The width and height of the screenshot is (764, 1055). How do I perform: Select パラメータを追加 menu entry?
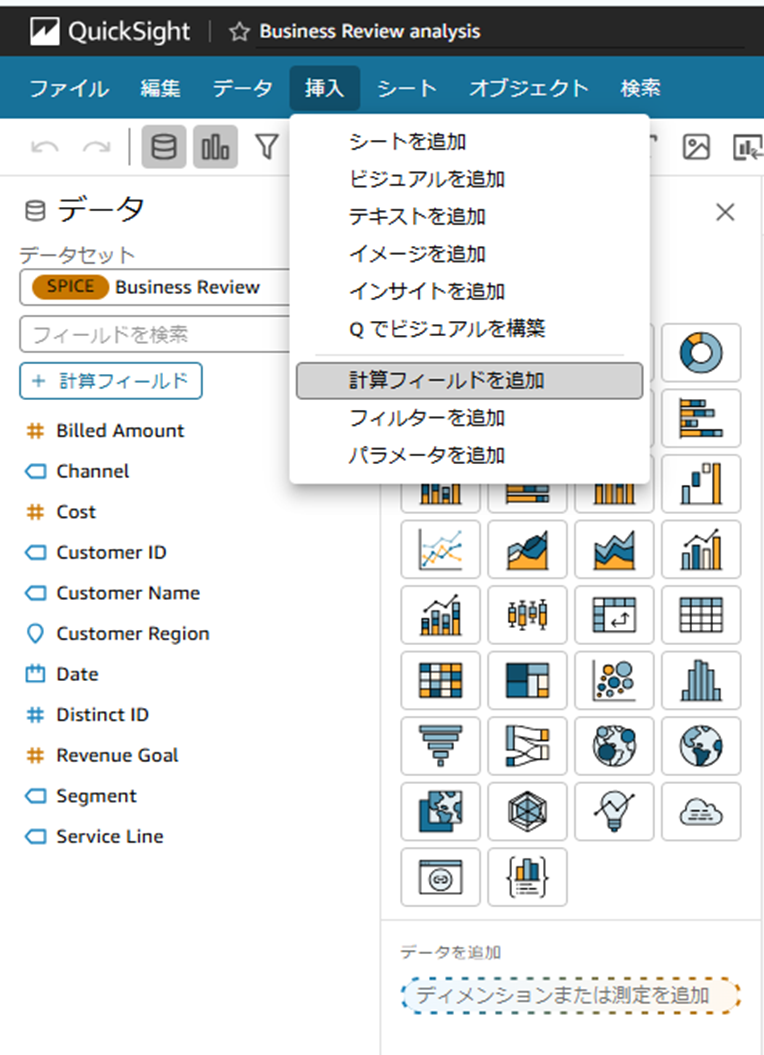pyautogui.click(x=469, y=456)
